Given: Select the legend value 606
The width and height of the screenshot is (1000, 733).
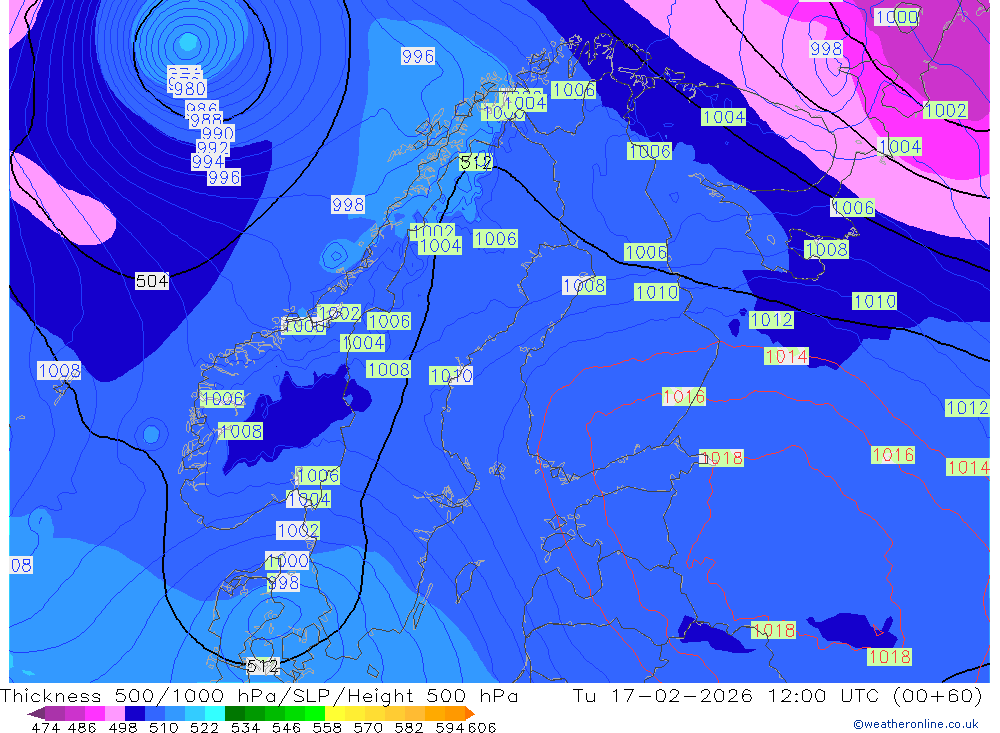Looking at the screenshot, I should (x=482, y=727).
